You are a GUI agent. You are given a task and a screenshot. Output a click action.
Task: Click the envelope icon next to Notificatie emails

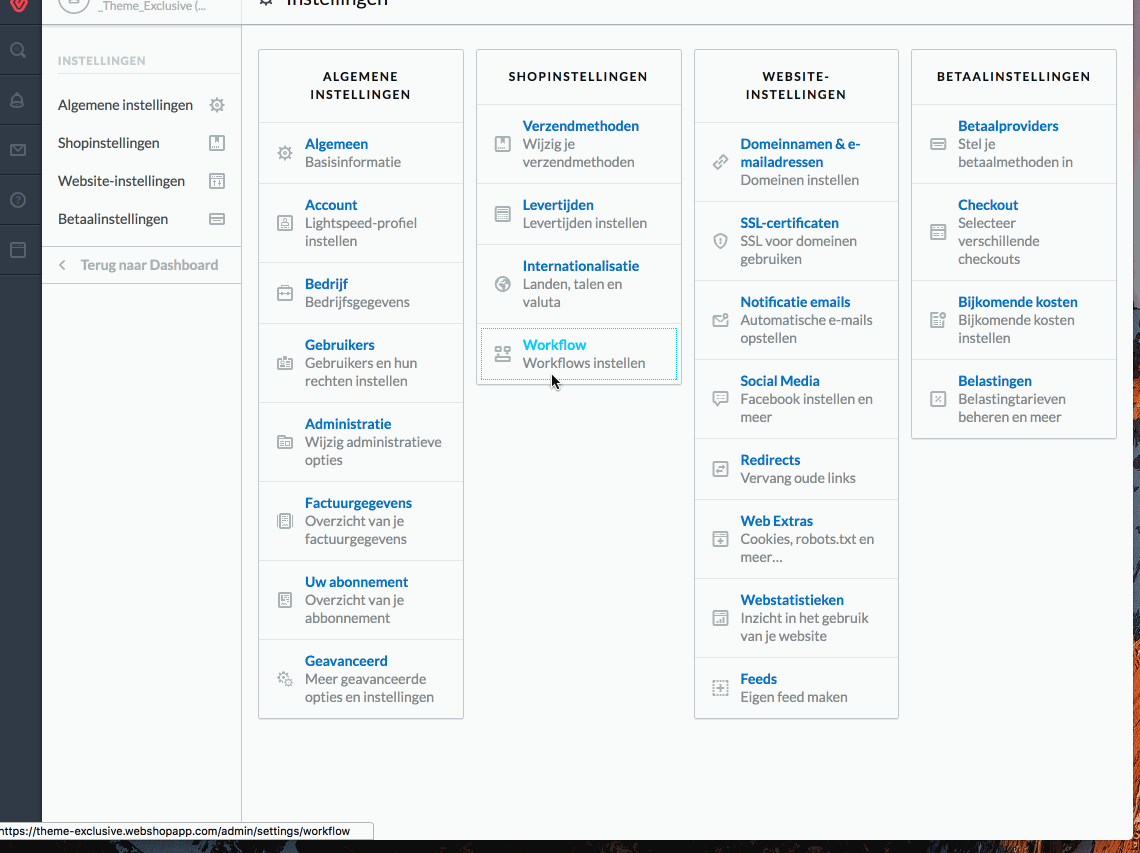tap(720, 320)
